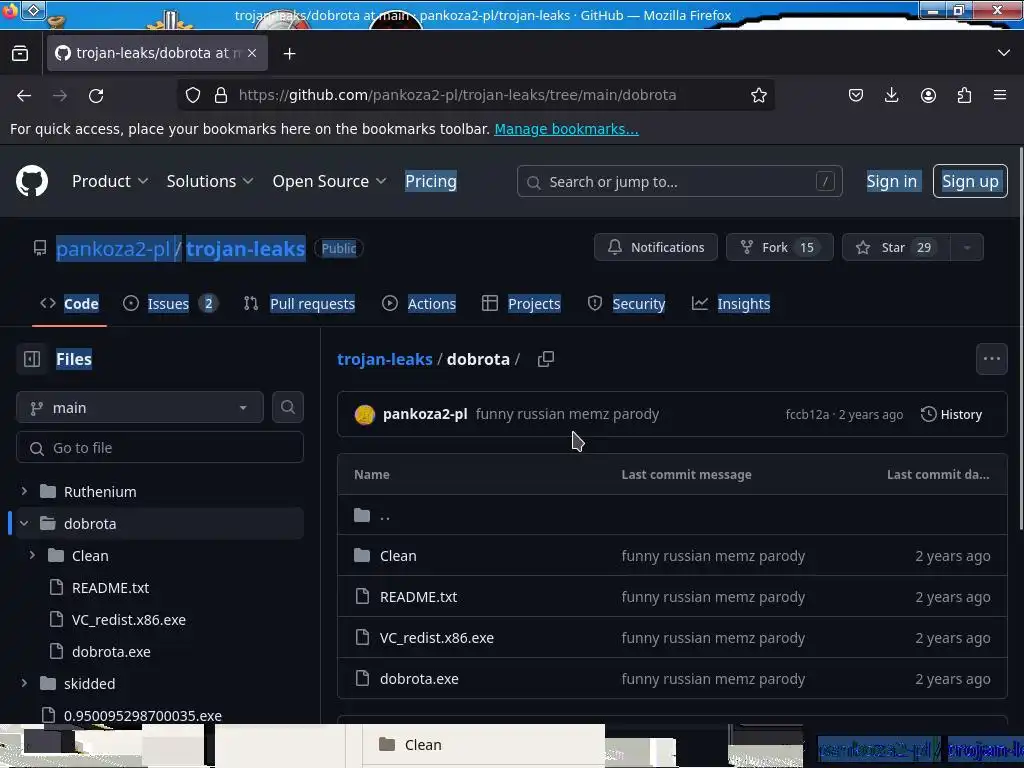Image resolution: width=1024 pixels, height=768 pixels.
Task: Close the trojan-leaks browser tab
Action: [252, 53]
